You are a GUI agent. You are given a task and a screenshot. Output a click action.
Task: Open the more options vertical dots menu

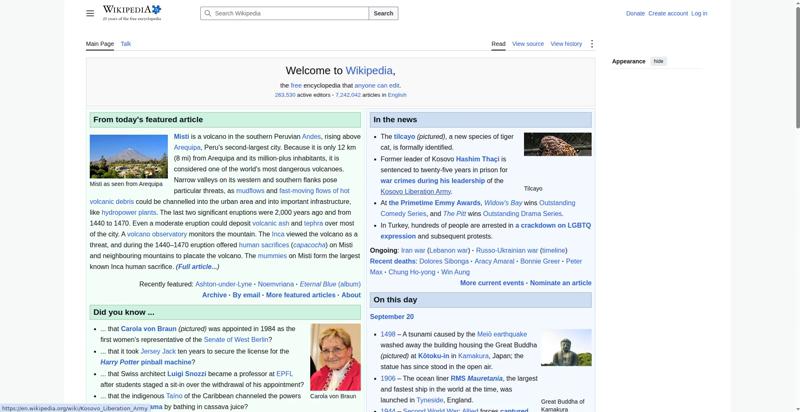pos(592,44)
